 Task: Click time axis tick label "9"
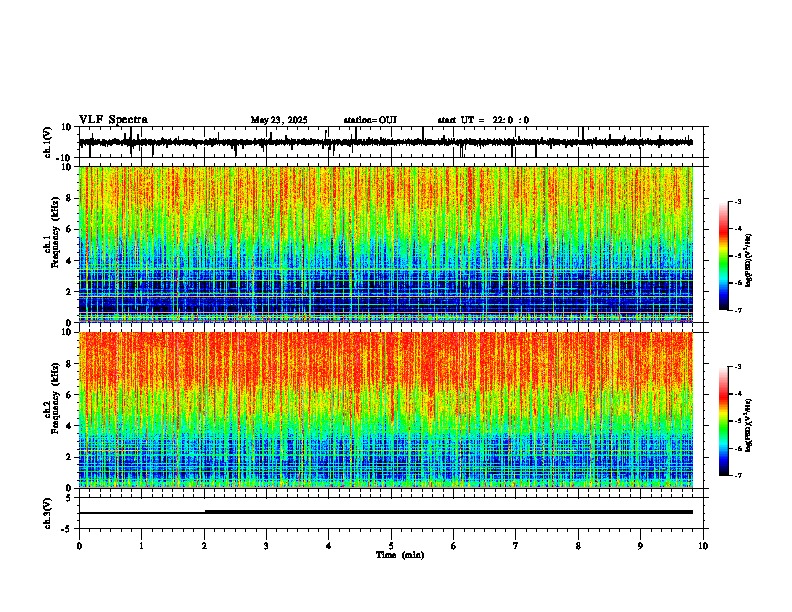(640, 546)
